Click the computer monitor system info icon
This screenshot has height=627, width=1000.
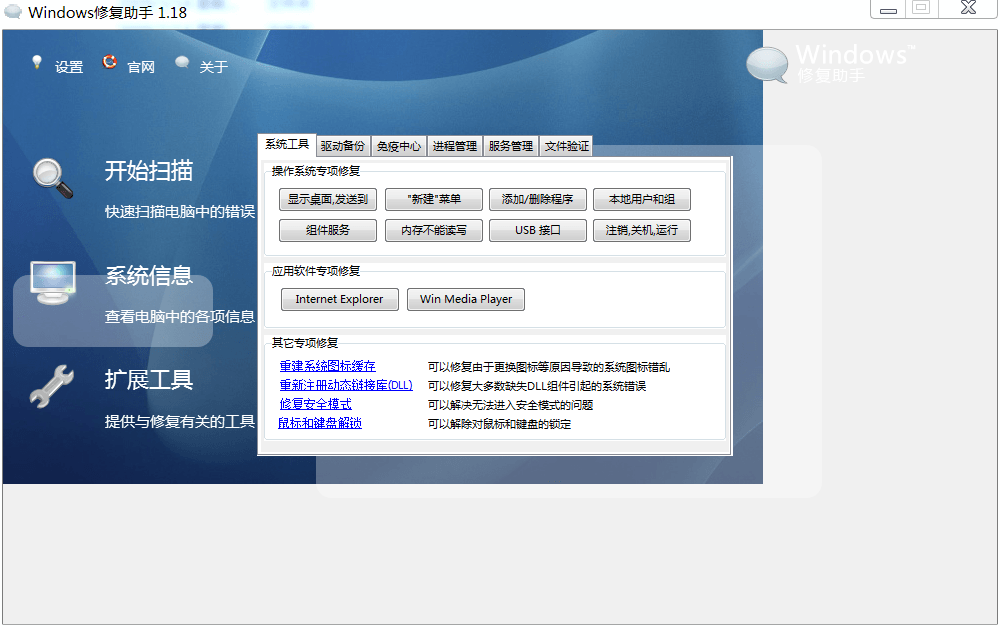coord(52,283)
